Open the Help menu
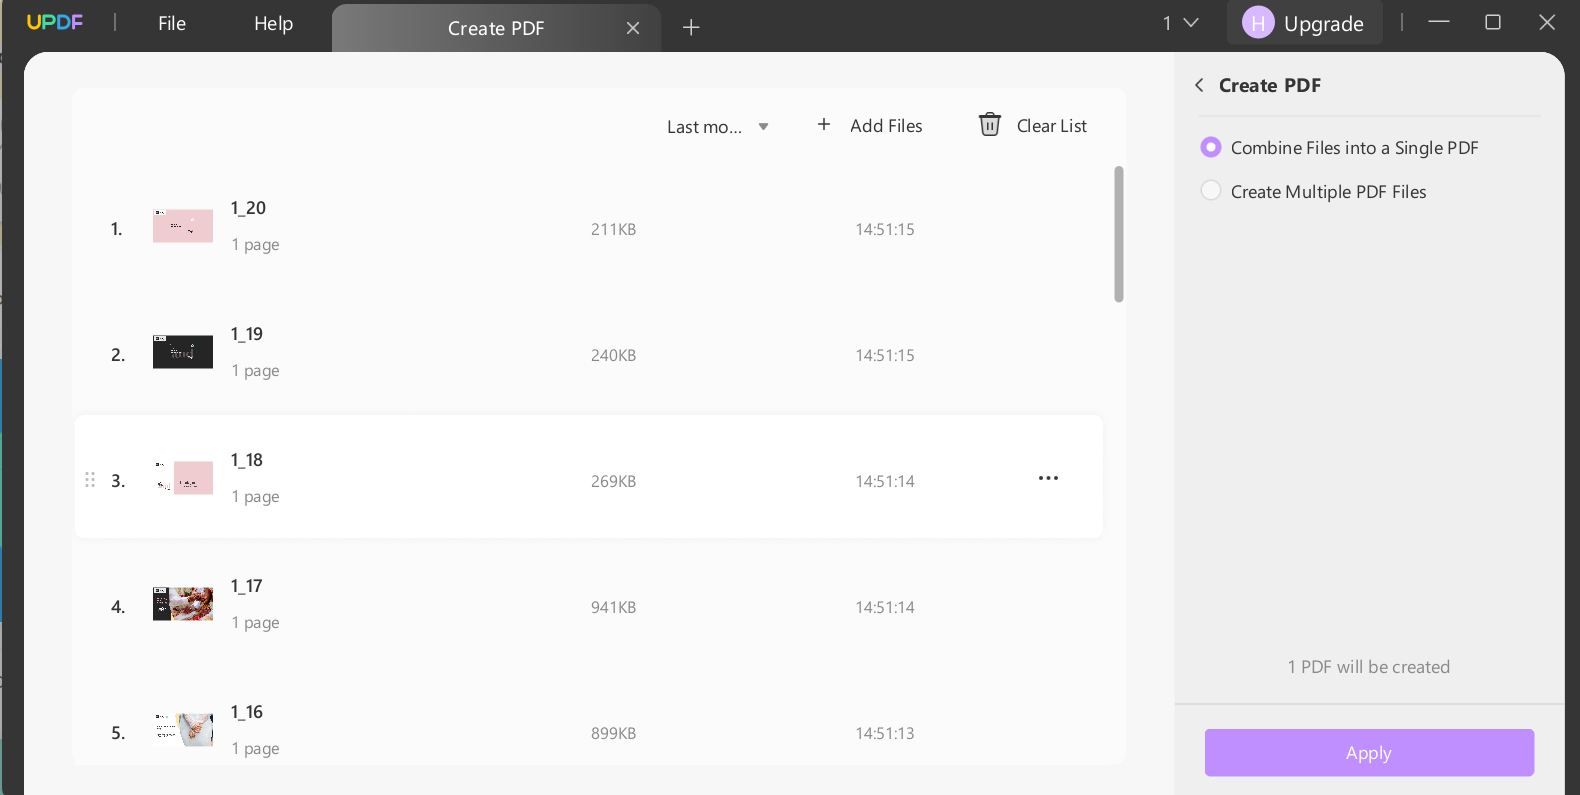1580x795 pixels. click(x=273, y=23)
